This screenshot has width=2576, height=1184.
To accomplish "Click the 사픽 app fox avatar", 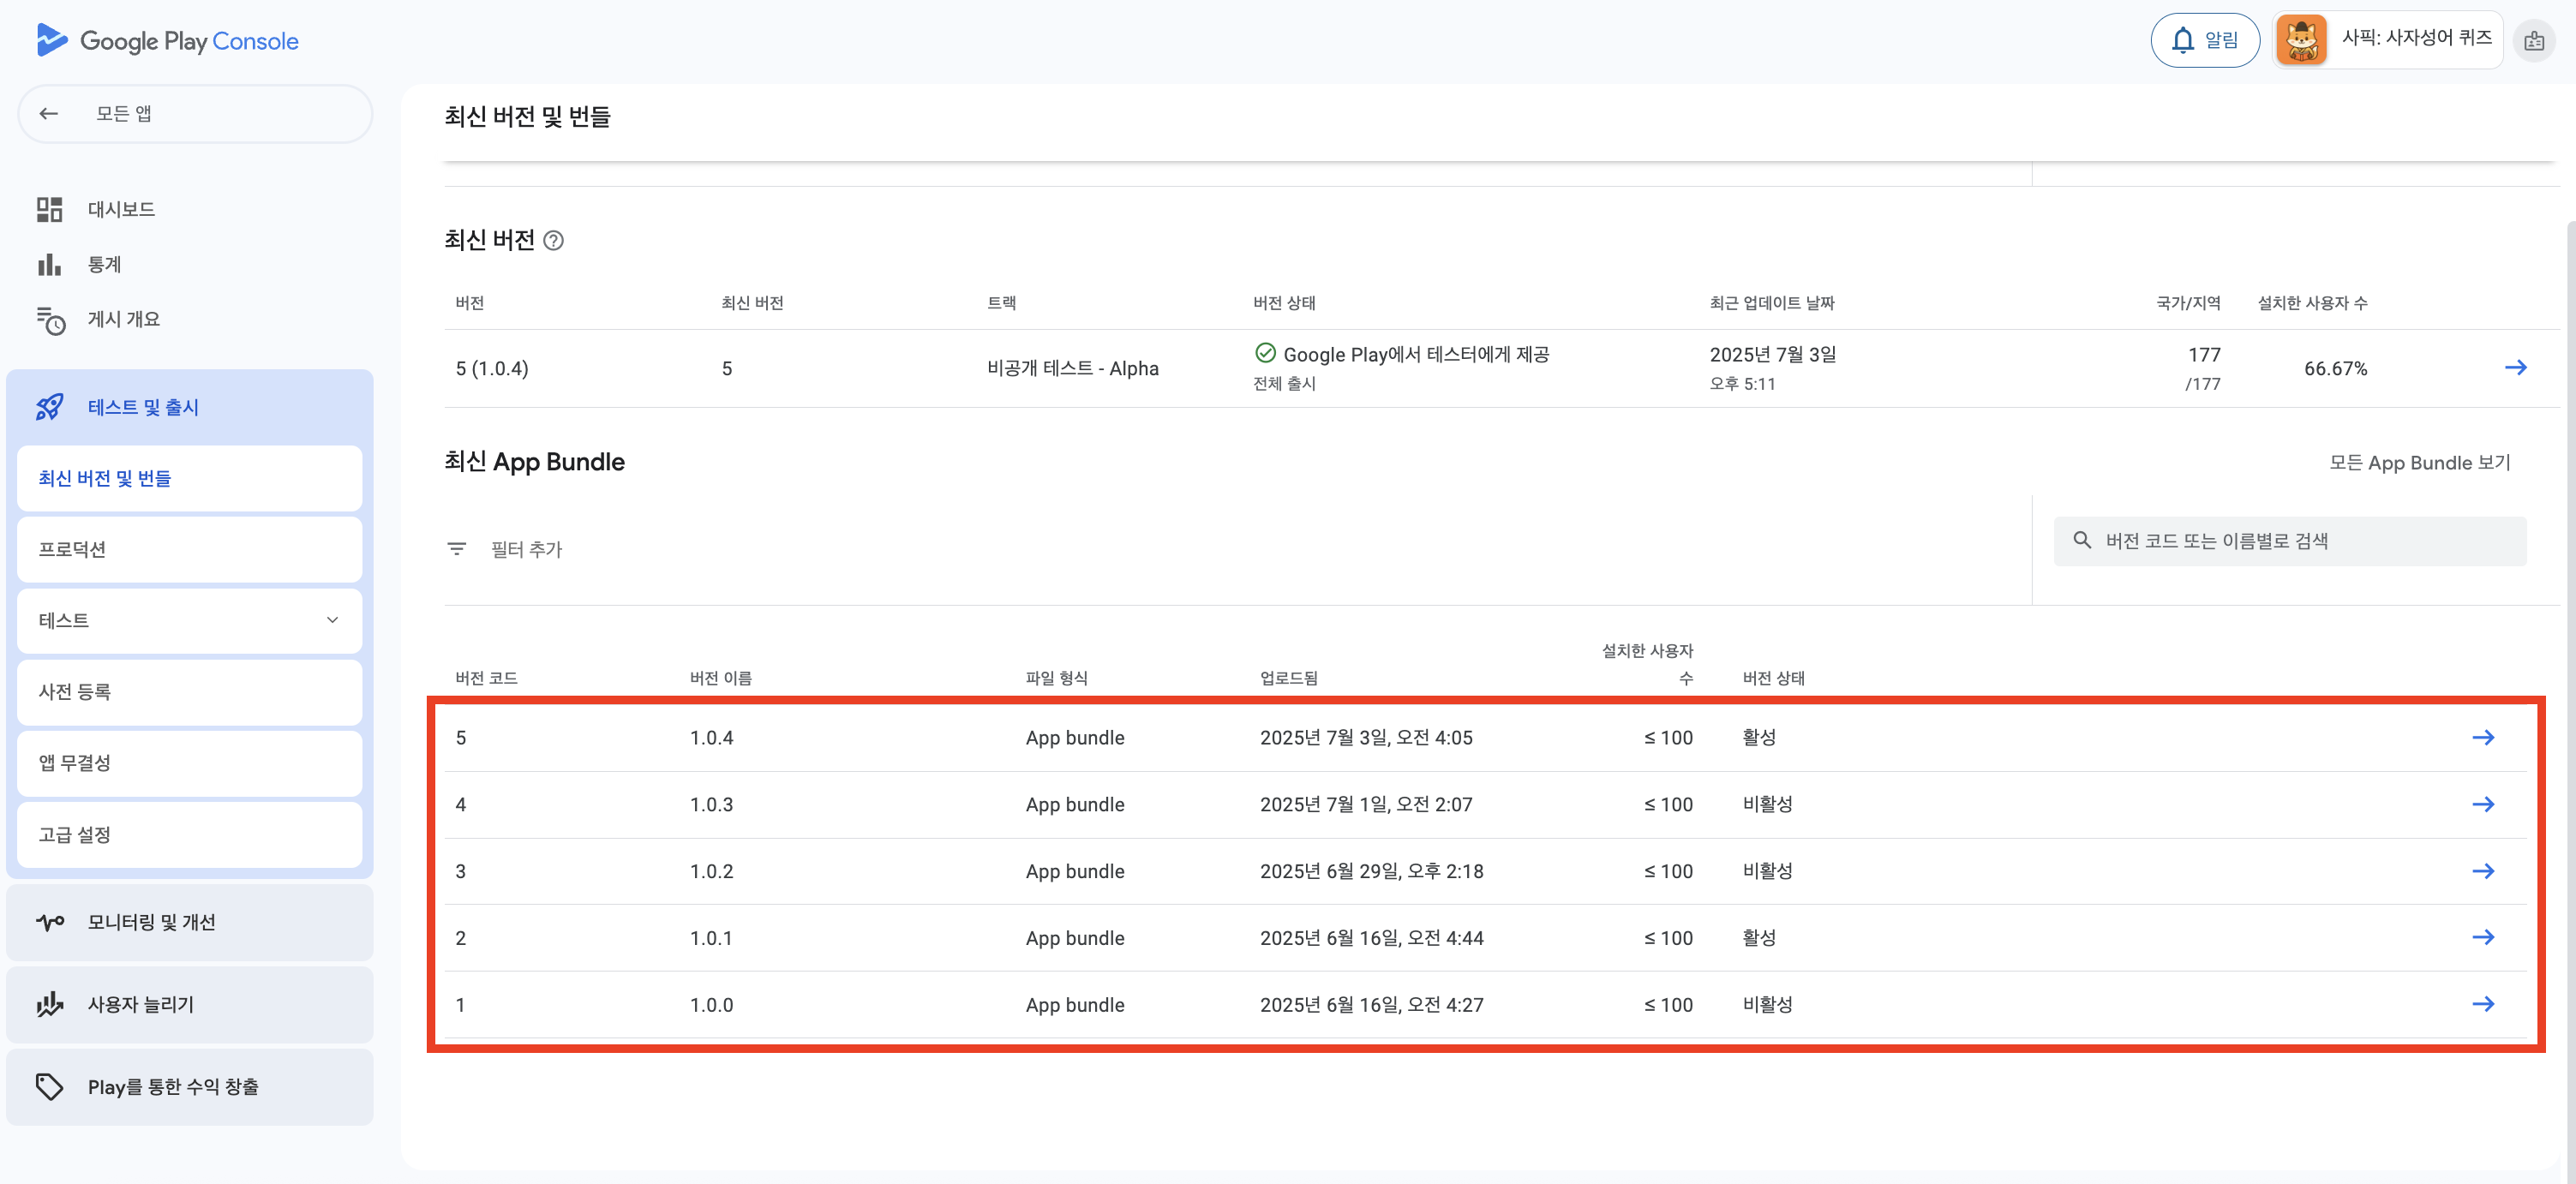I will click(x=2301, y=40).
